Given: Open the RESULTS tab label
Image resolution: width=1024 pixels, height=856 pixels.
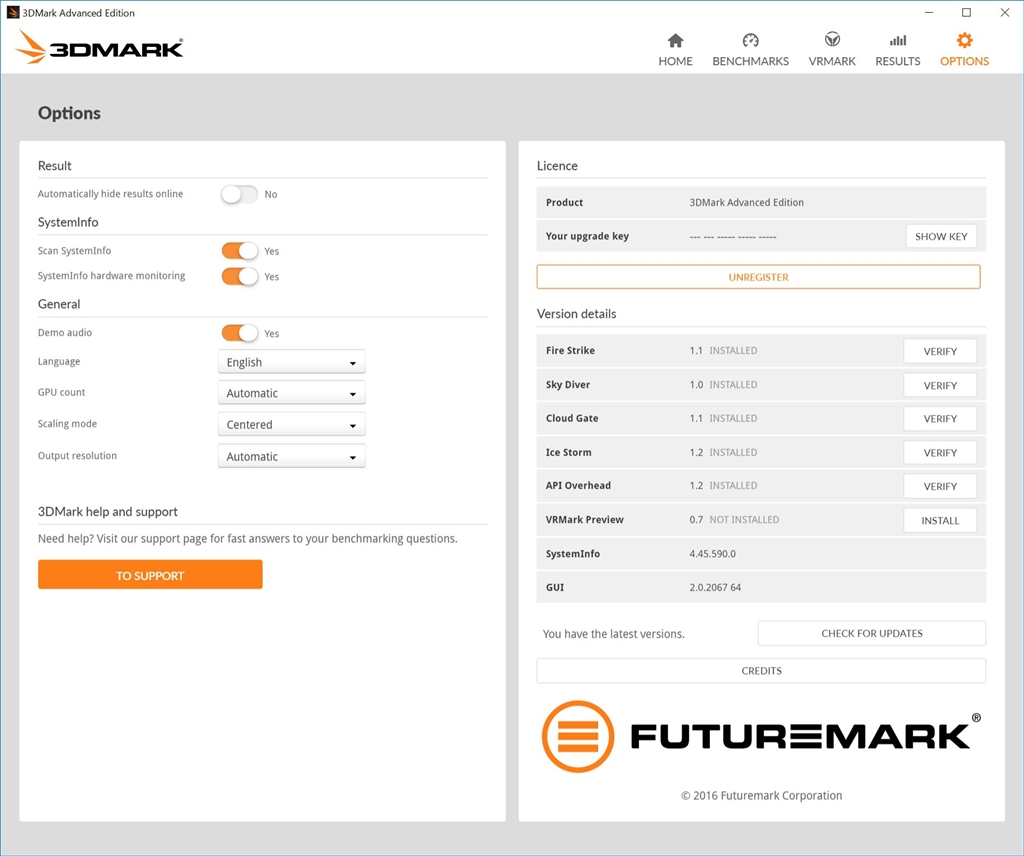Looking at the screenshot, I should click(898, 61).
